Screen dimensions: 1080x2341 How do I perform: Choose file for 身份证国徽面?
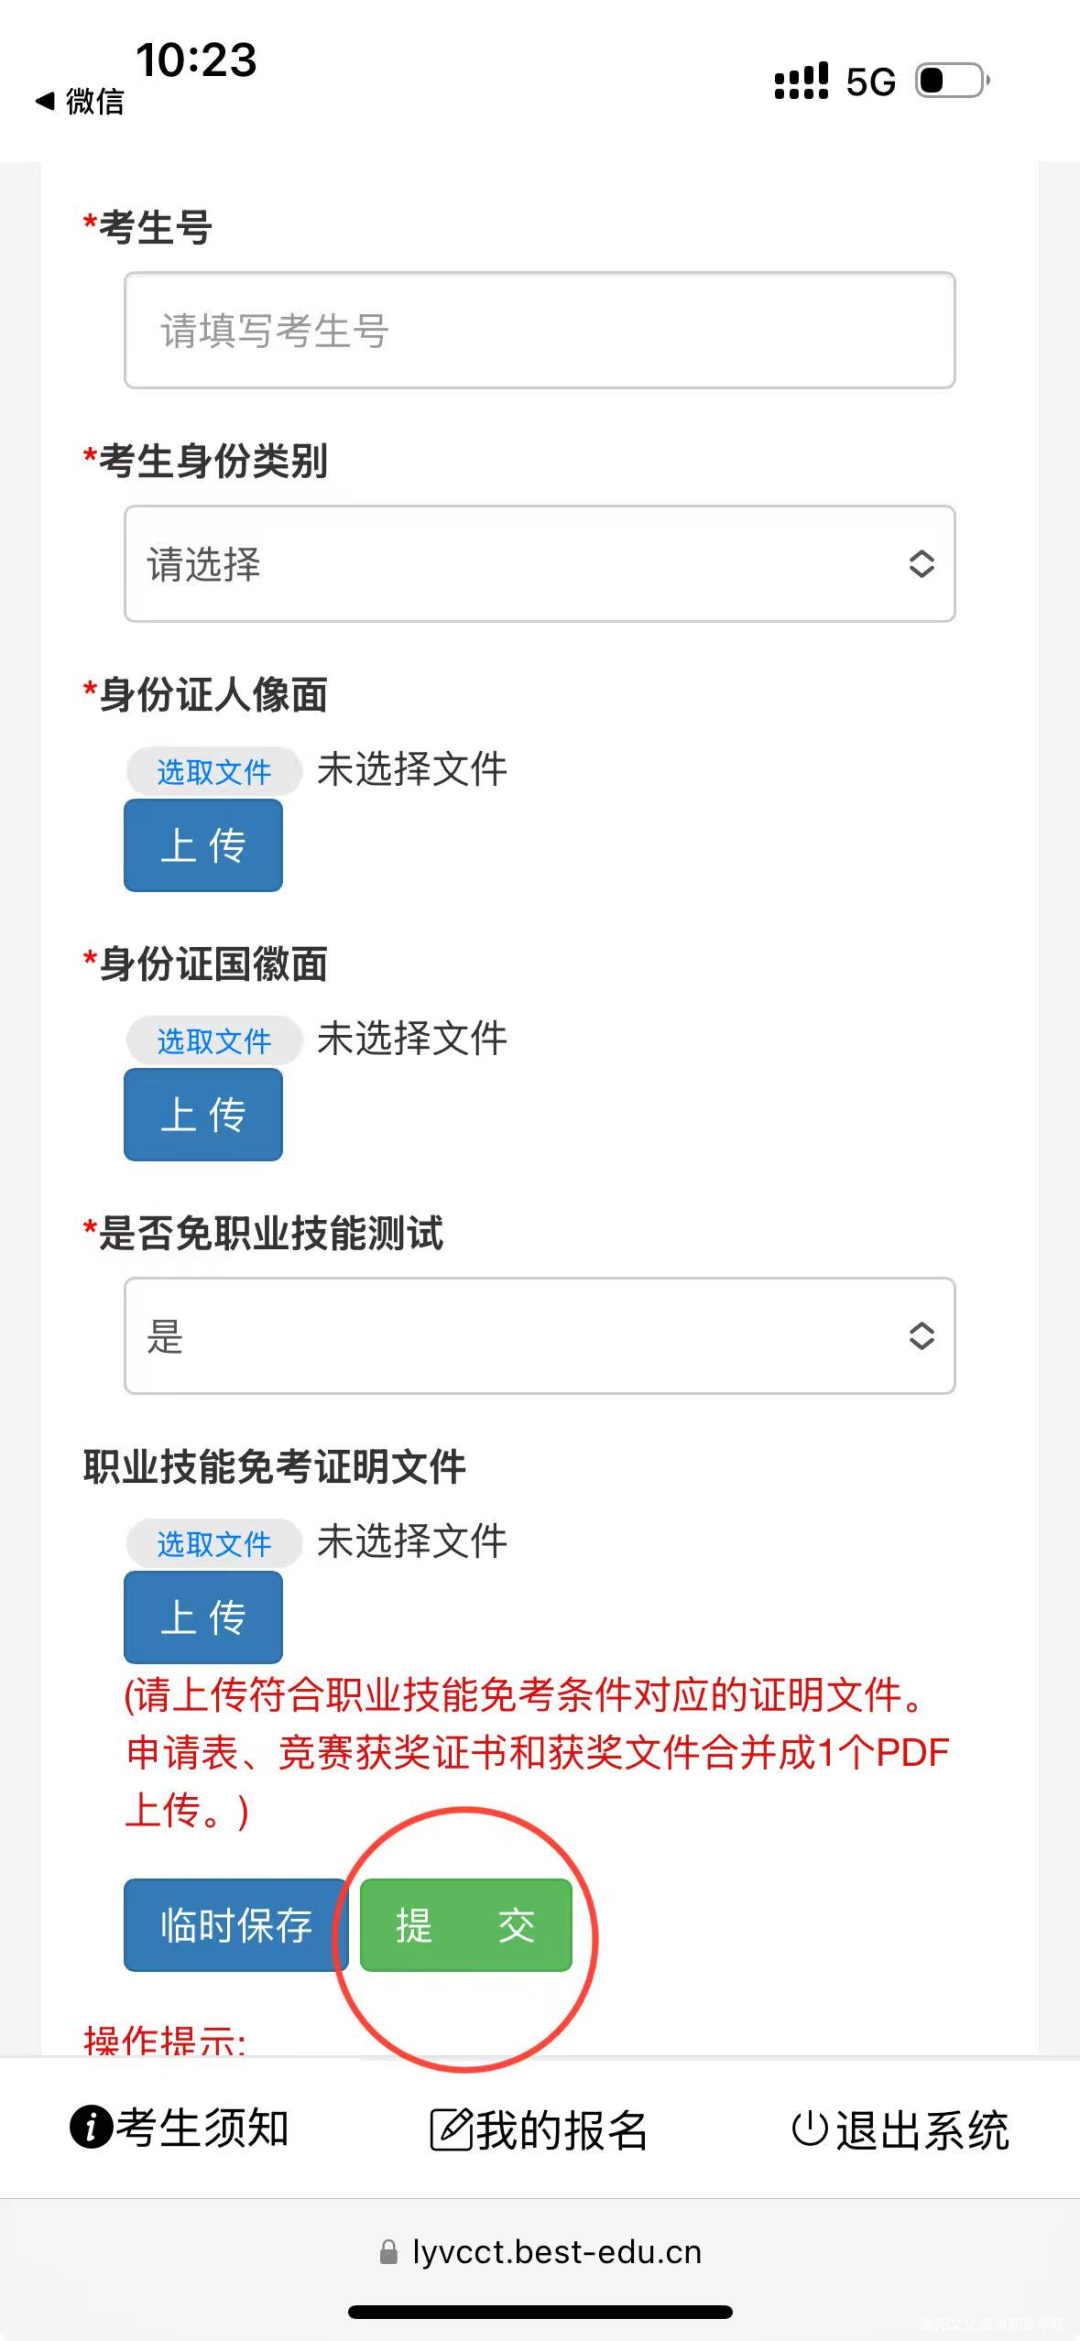pyautogui.click(x=214, y=1041)
